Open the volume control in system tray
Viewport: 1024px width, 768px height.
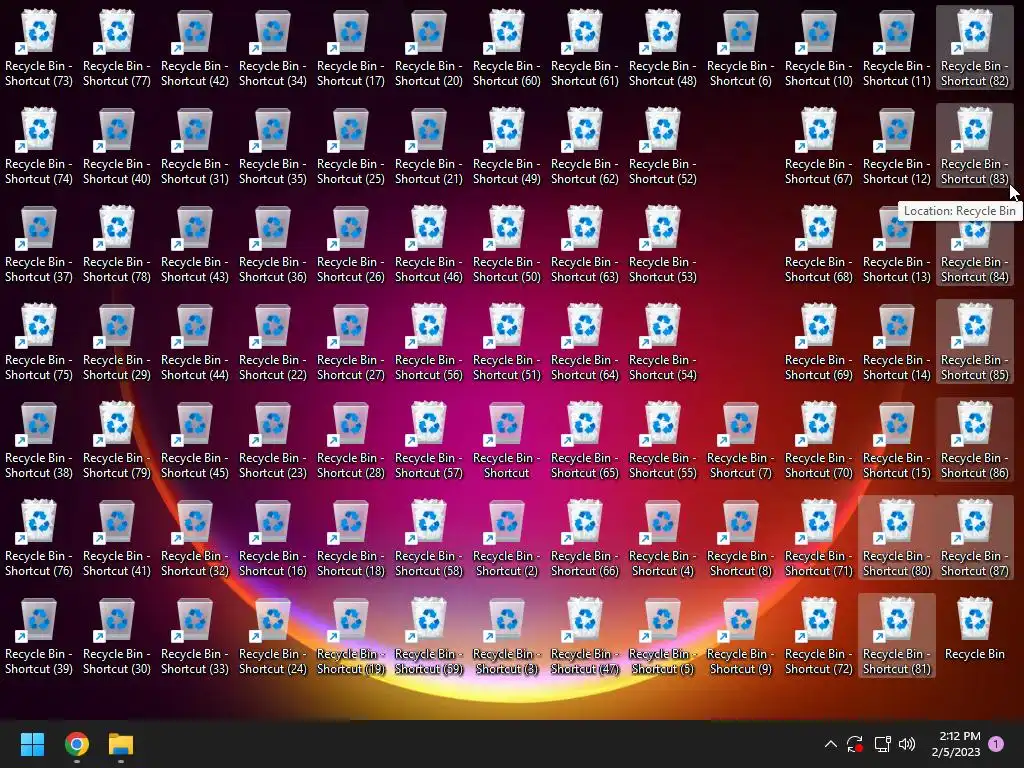pyautogui.click(x=907, y=744)
